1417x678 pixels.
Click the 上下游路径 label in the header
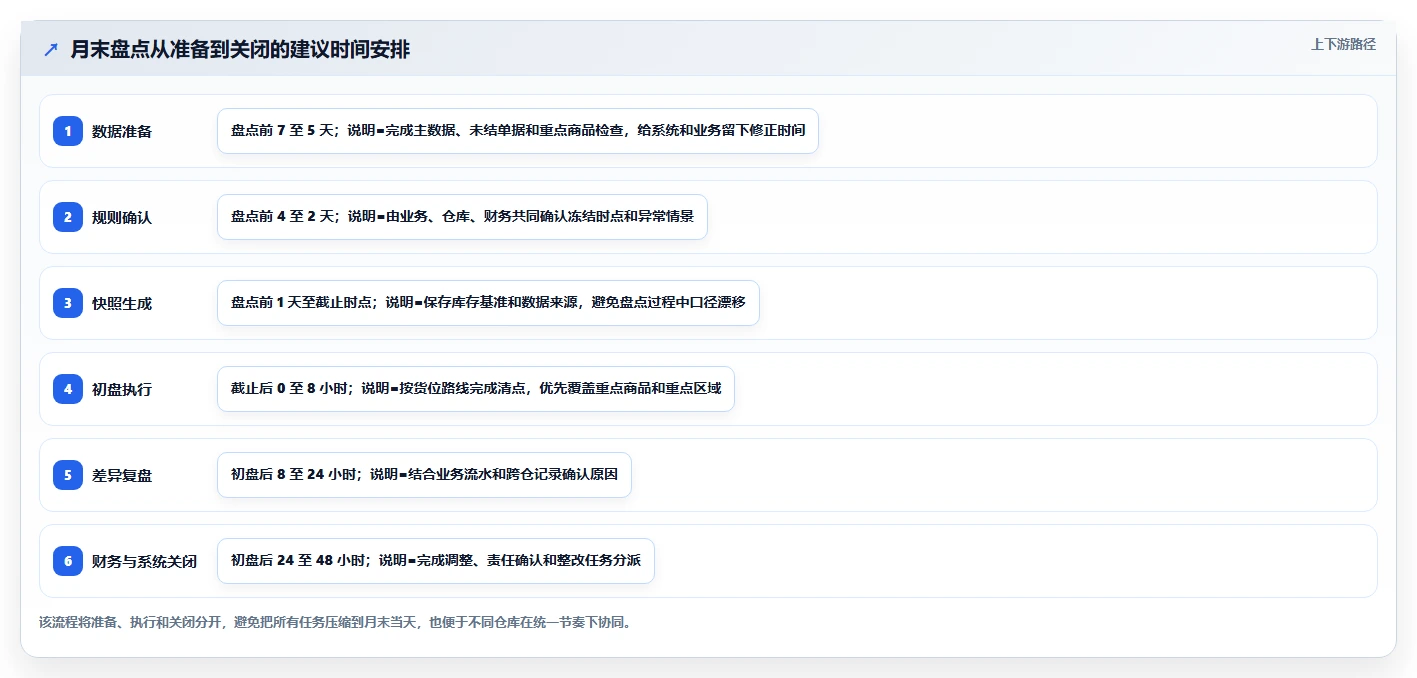pos(1343,44)
